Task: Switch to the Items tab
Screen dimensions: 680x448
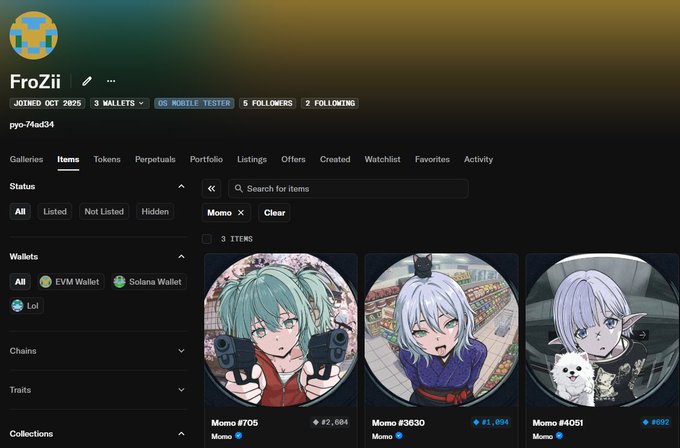Action: [68, 159]
